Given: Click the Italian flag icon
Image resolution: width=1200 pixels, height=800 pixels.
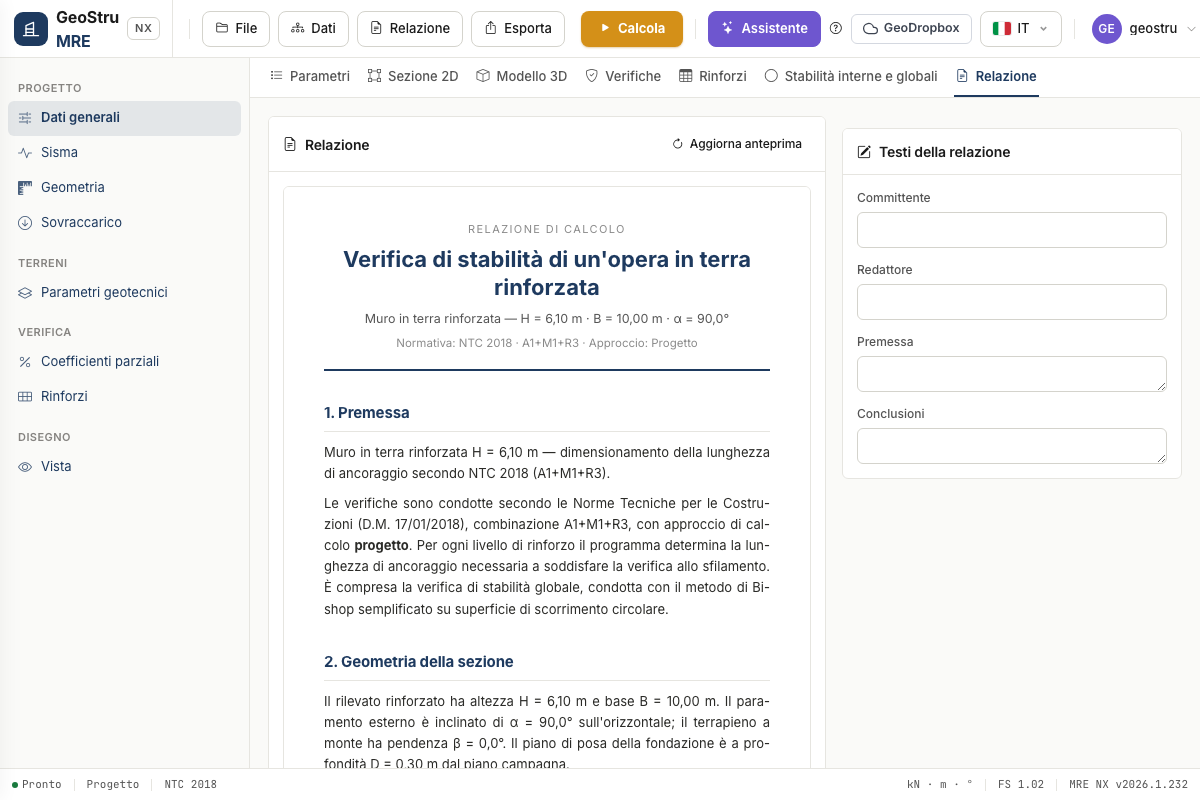Looking at the screenshot, I should point(1001,29).
